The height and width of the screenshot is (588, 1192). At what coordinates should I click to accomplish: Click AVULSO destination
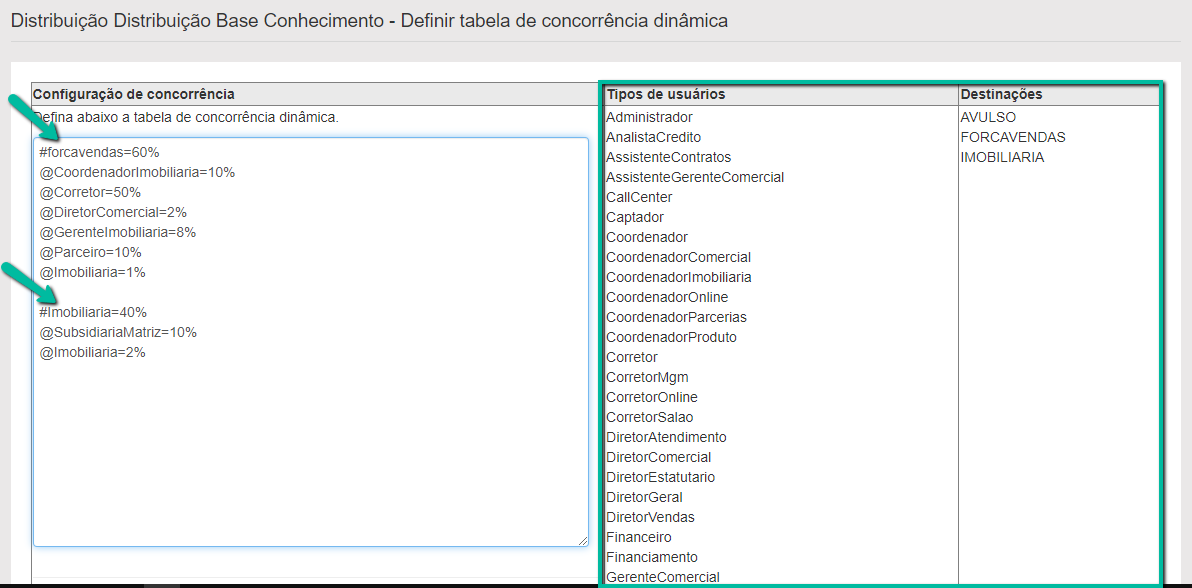[988, 117]
